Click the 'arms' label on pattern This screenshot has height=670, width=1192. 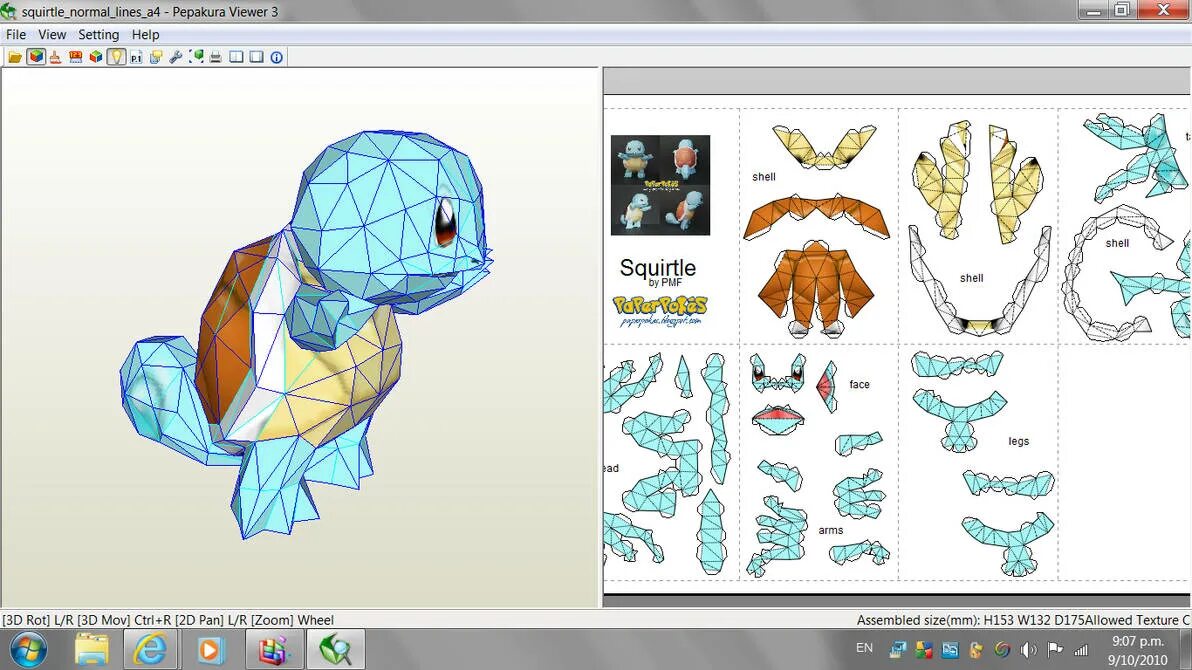pyautogui.click(x=830, y=530)
